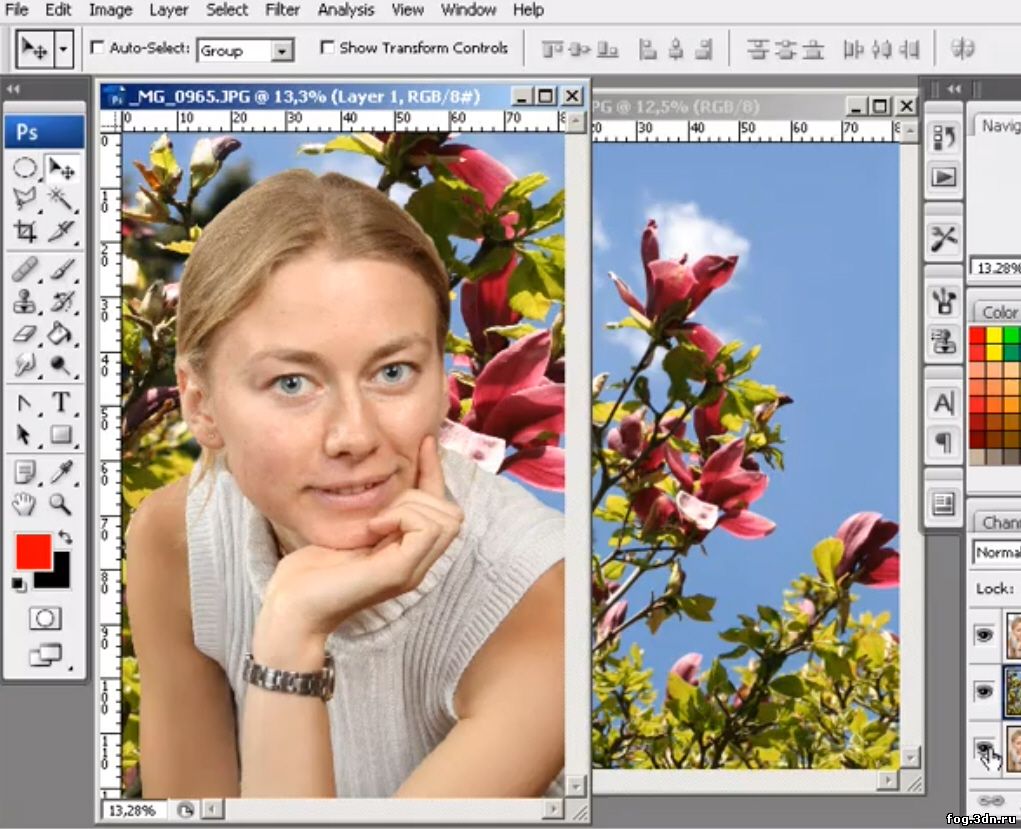Image resolution: width=1021 pixels, height=829 pixels.
Task: Open the Window menu
Action: (x=468, y=10)
